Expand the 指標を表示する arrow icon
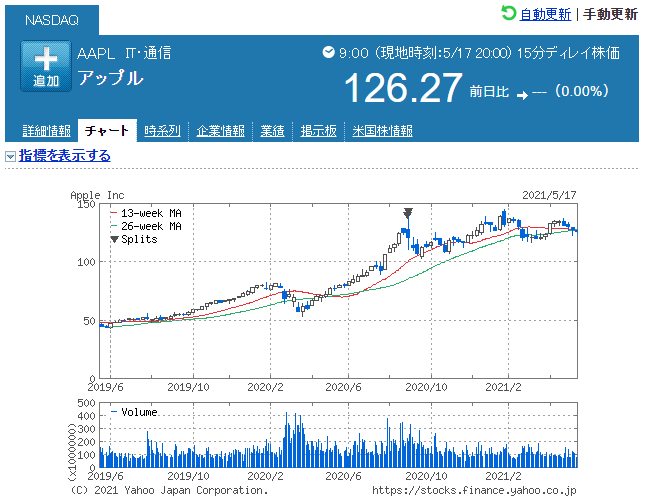The width and height of the screenshot is (645, 501). click(10, 156)
